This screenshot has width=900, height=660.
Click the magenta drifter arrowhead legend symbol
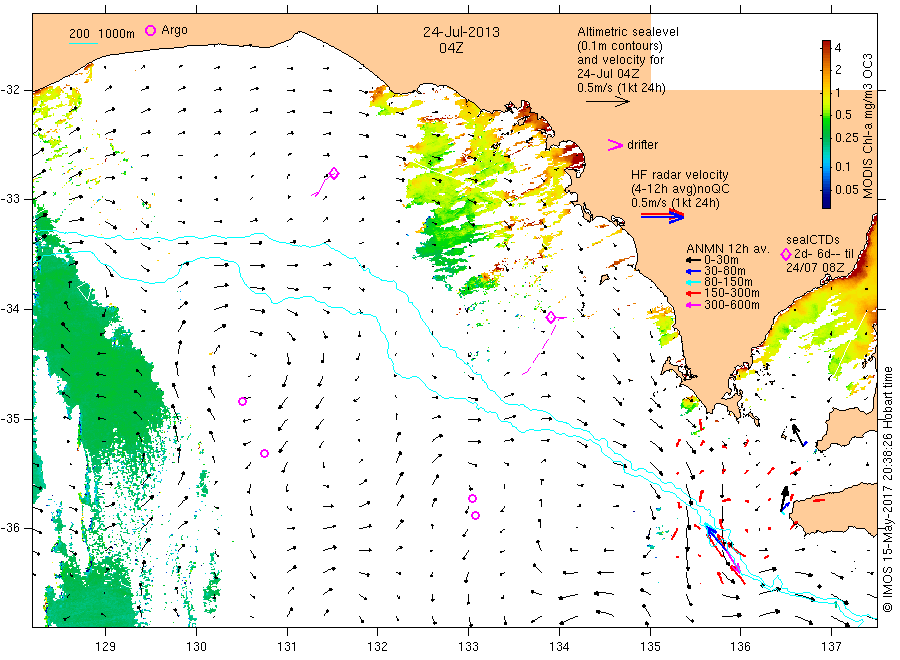tap(615, 145)
